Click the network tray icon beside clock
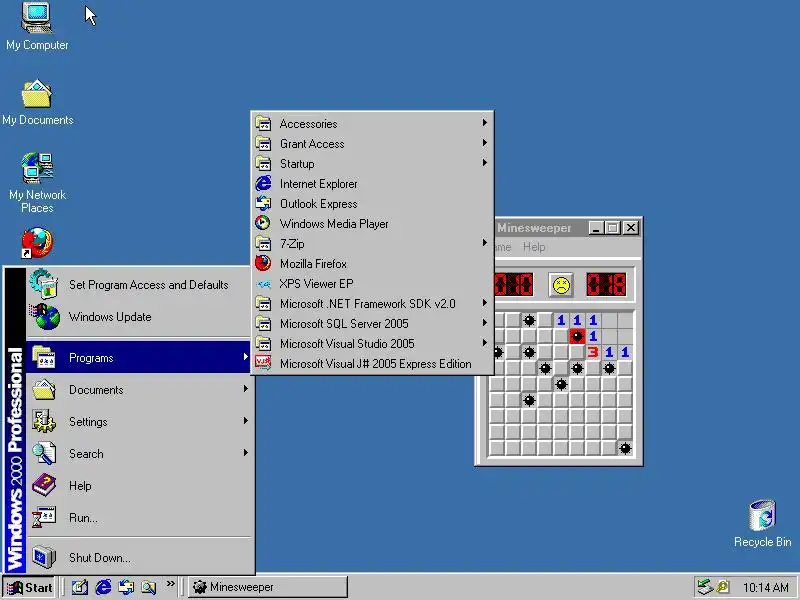The image size is (800, 600). pos(705,587)
